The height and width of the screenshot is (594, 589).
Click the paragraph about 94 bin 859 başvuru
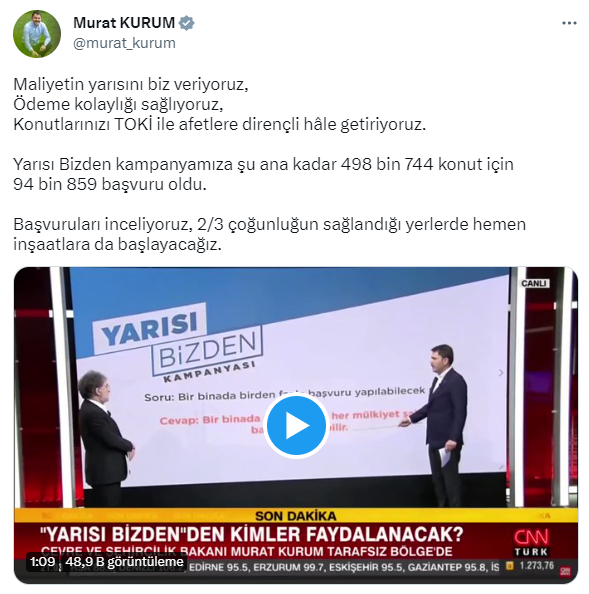click(x=263, y=174)
